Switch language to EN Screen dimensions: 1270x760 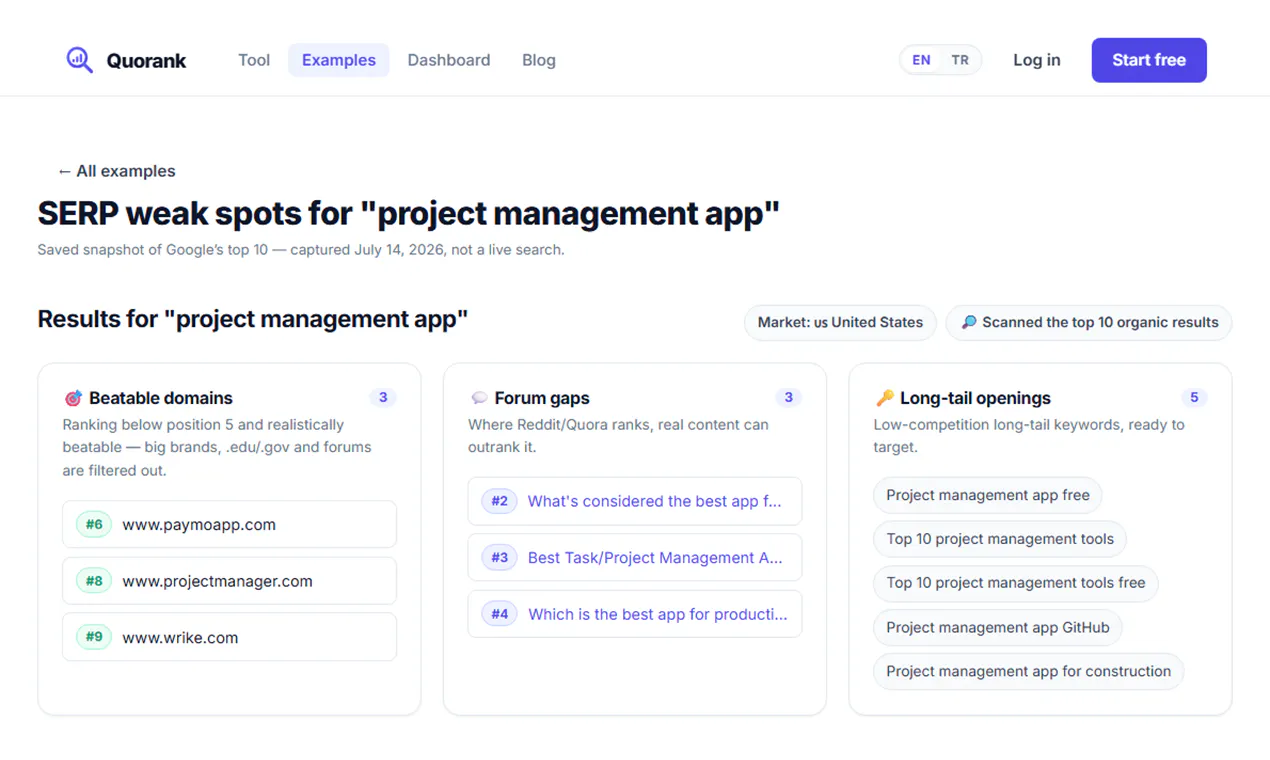921,60
